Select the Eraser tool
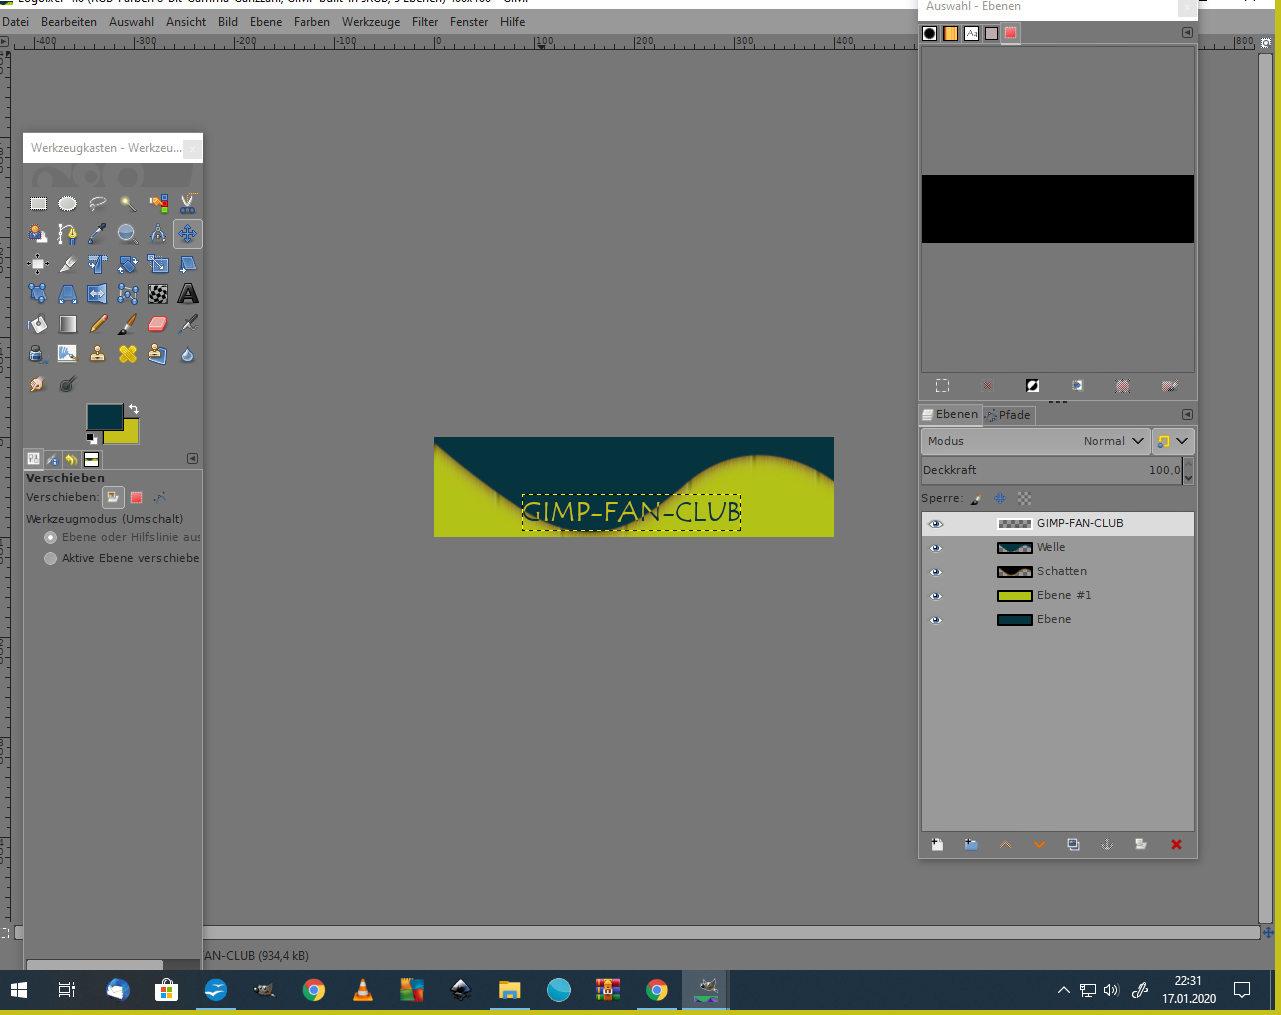This screenshot has height=1015, width=1281. pos(158,324)
